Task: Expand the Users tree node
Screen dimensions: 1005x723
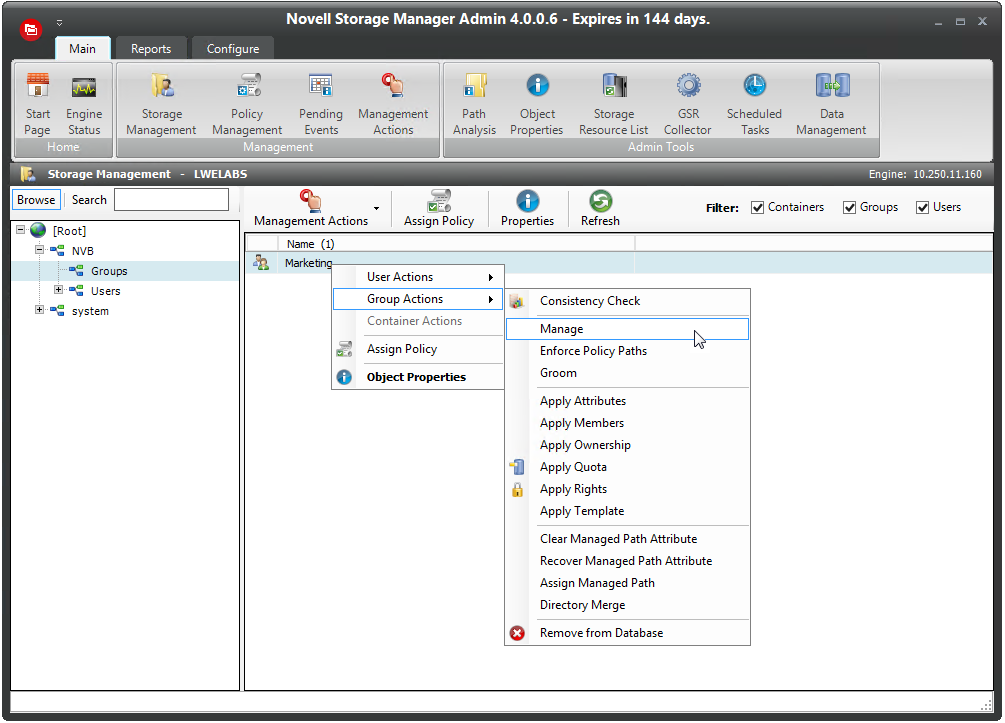Action: [59, 291]
